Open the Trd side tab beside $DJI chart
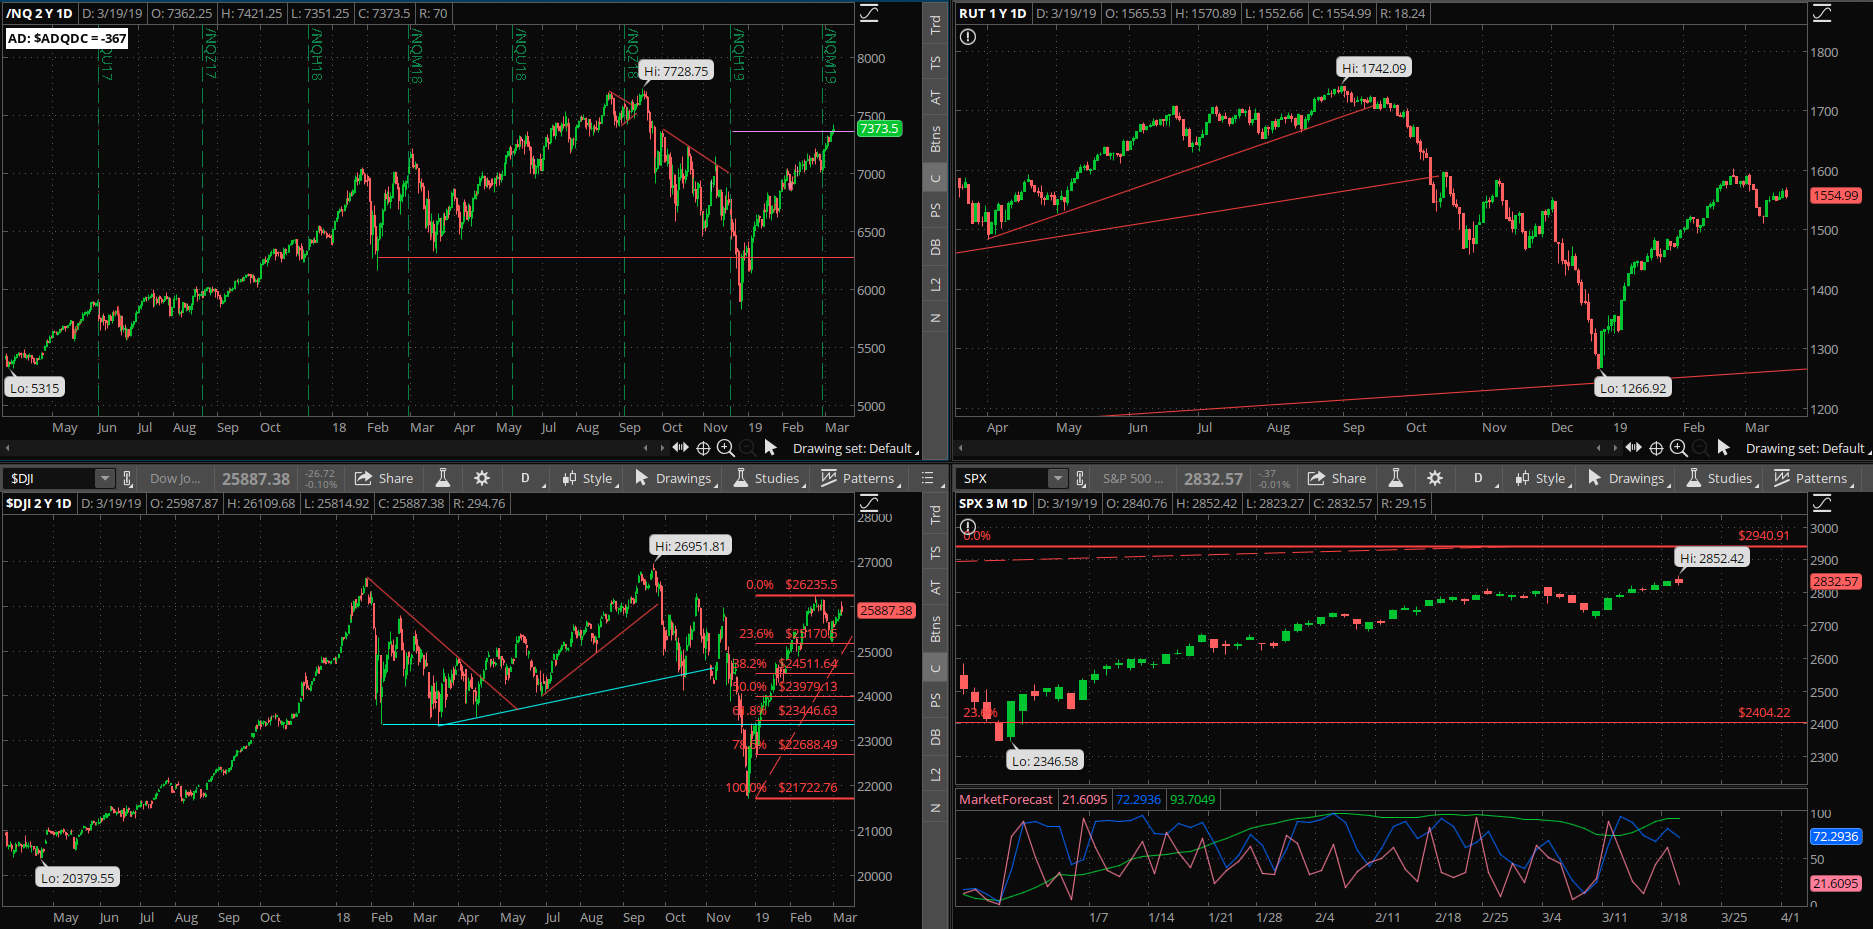The image size is (1873, 929). [x=935, y=515]
